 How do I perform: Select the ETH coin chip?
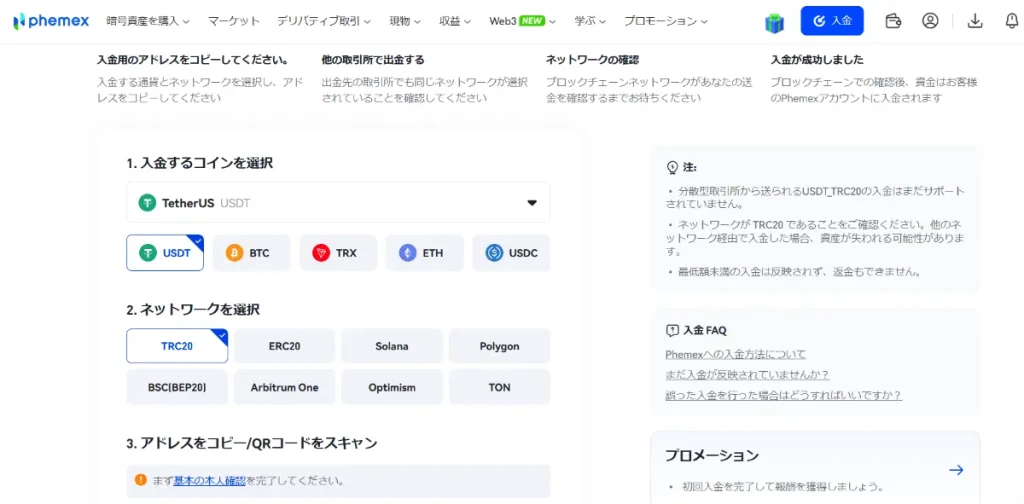424,253
